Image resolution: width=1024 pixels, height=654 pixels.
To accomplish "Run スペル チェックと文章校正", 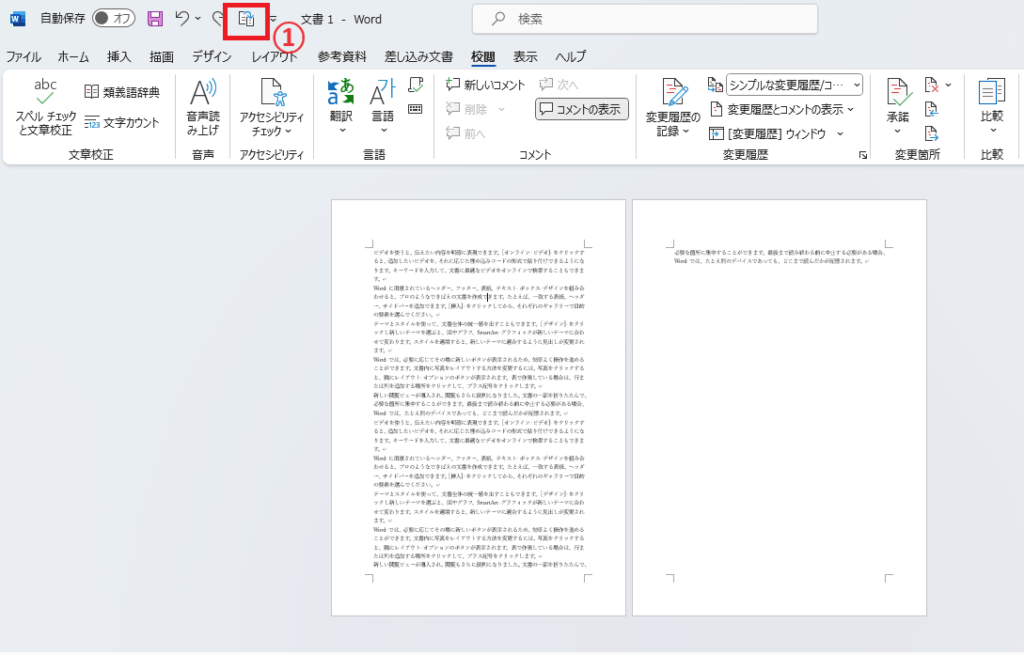I will point(46,107).
